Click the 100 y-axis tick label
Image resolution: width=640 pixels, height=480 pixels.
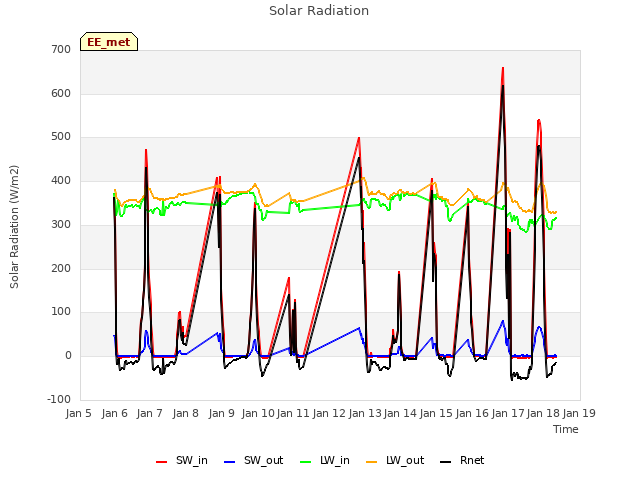point(61,312)
